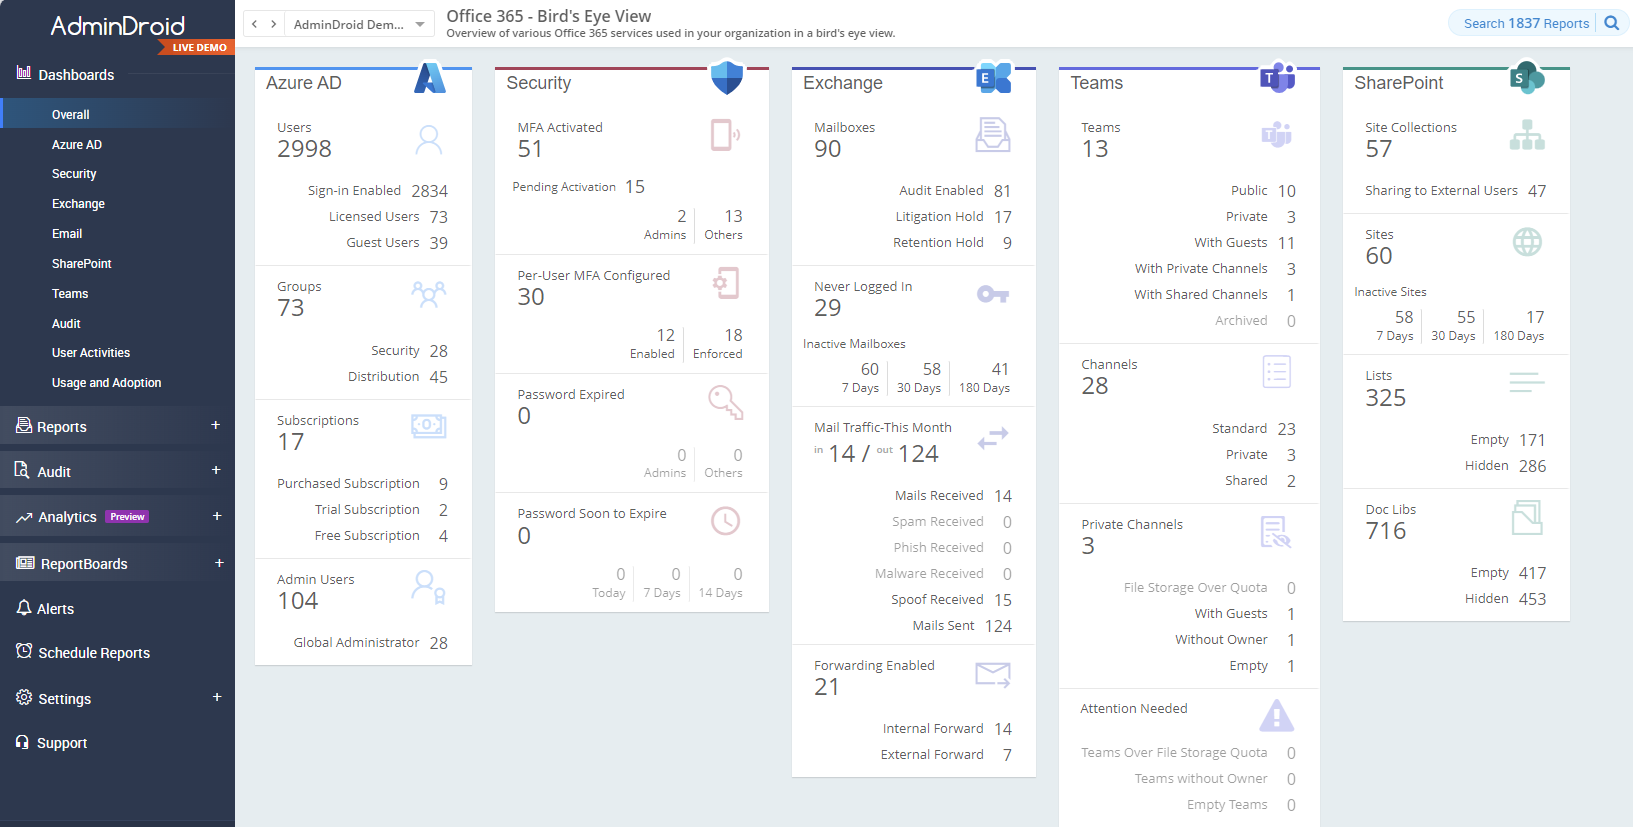Click the Site Collections hierarchy icon
Screen dimensions: 1633x827
point(1527,135)
